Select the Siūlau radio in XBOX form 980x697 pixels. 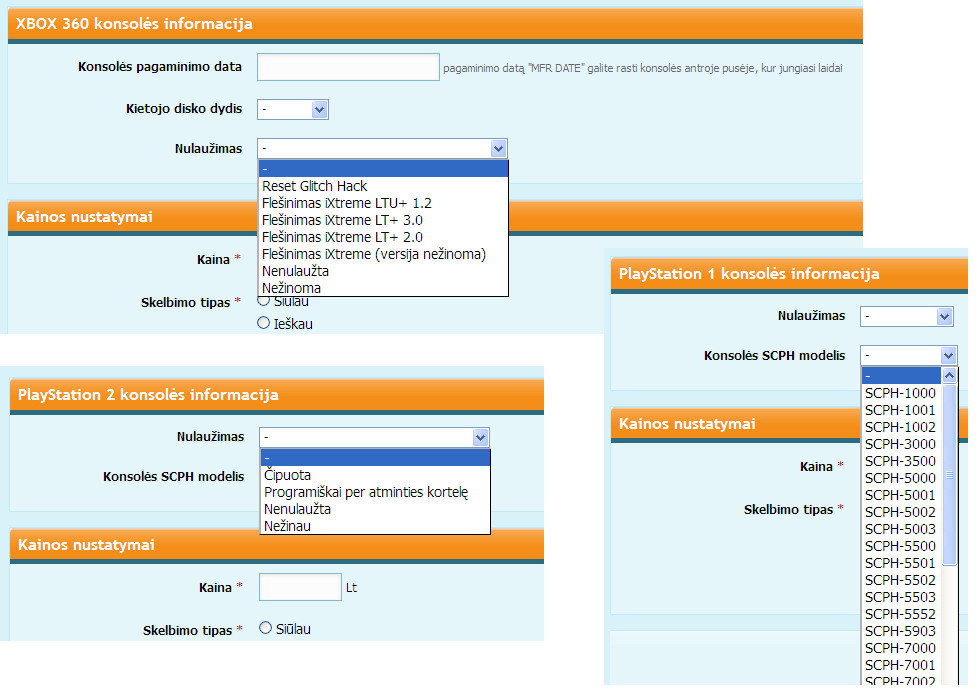264,301
